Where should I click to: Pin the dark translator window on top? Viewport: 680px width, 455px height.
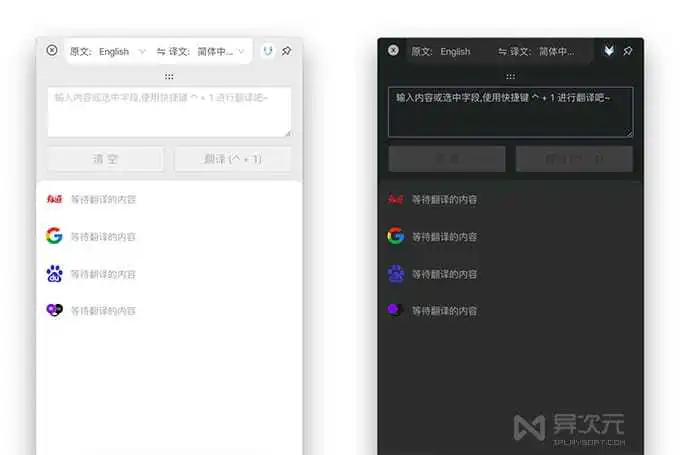[x=628, y=51]
